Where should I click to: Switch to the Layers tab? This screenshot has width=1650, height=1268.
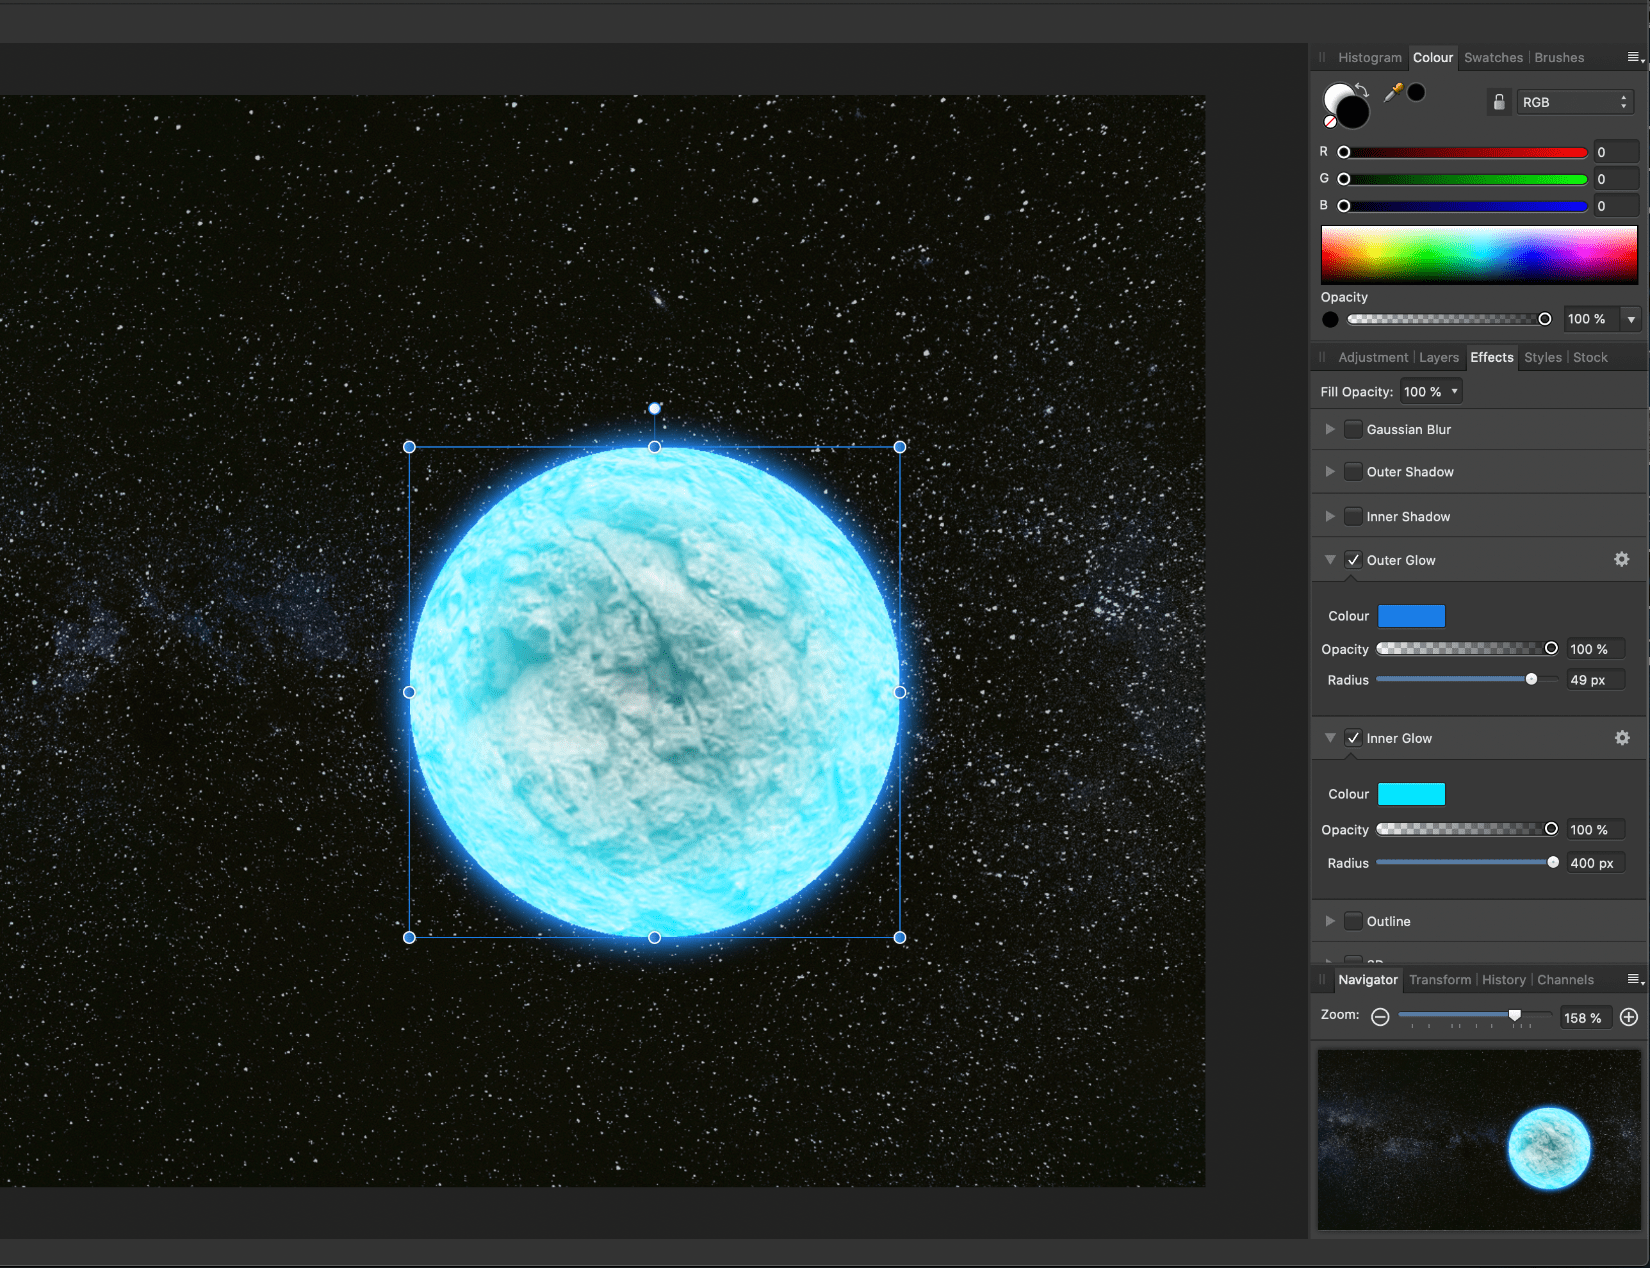pyautogui.click(x=1438, y=358)
